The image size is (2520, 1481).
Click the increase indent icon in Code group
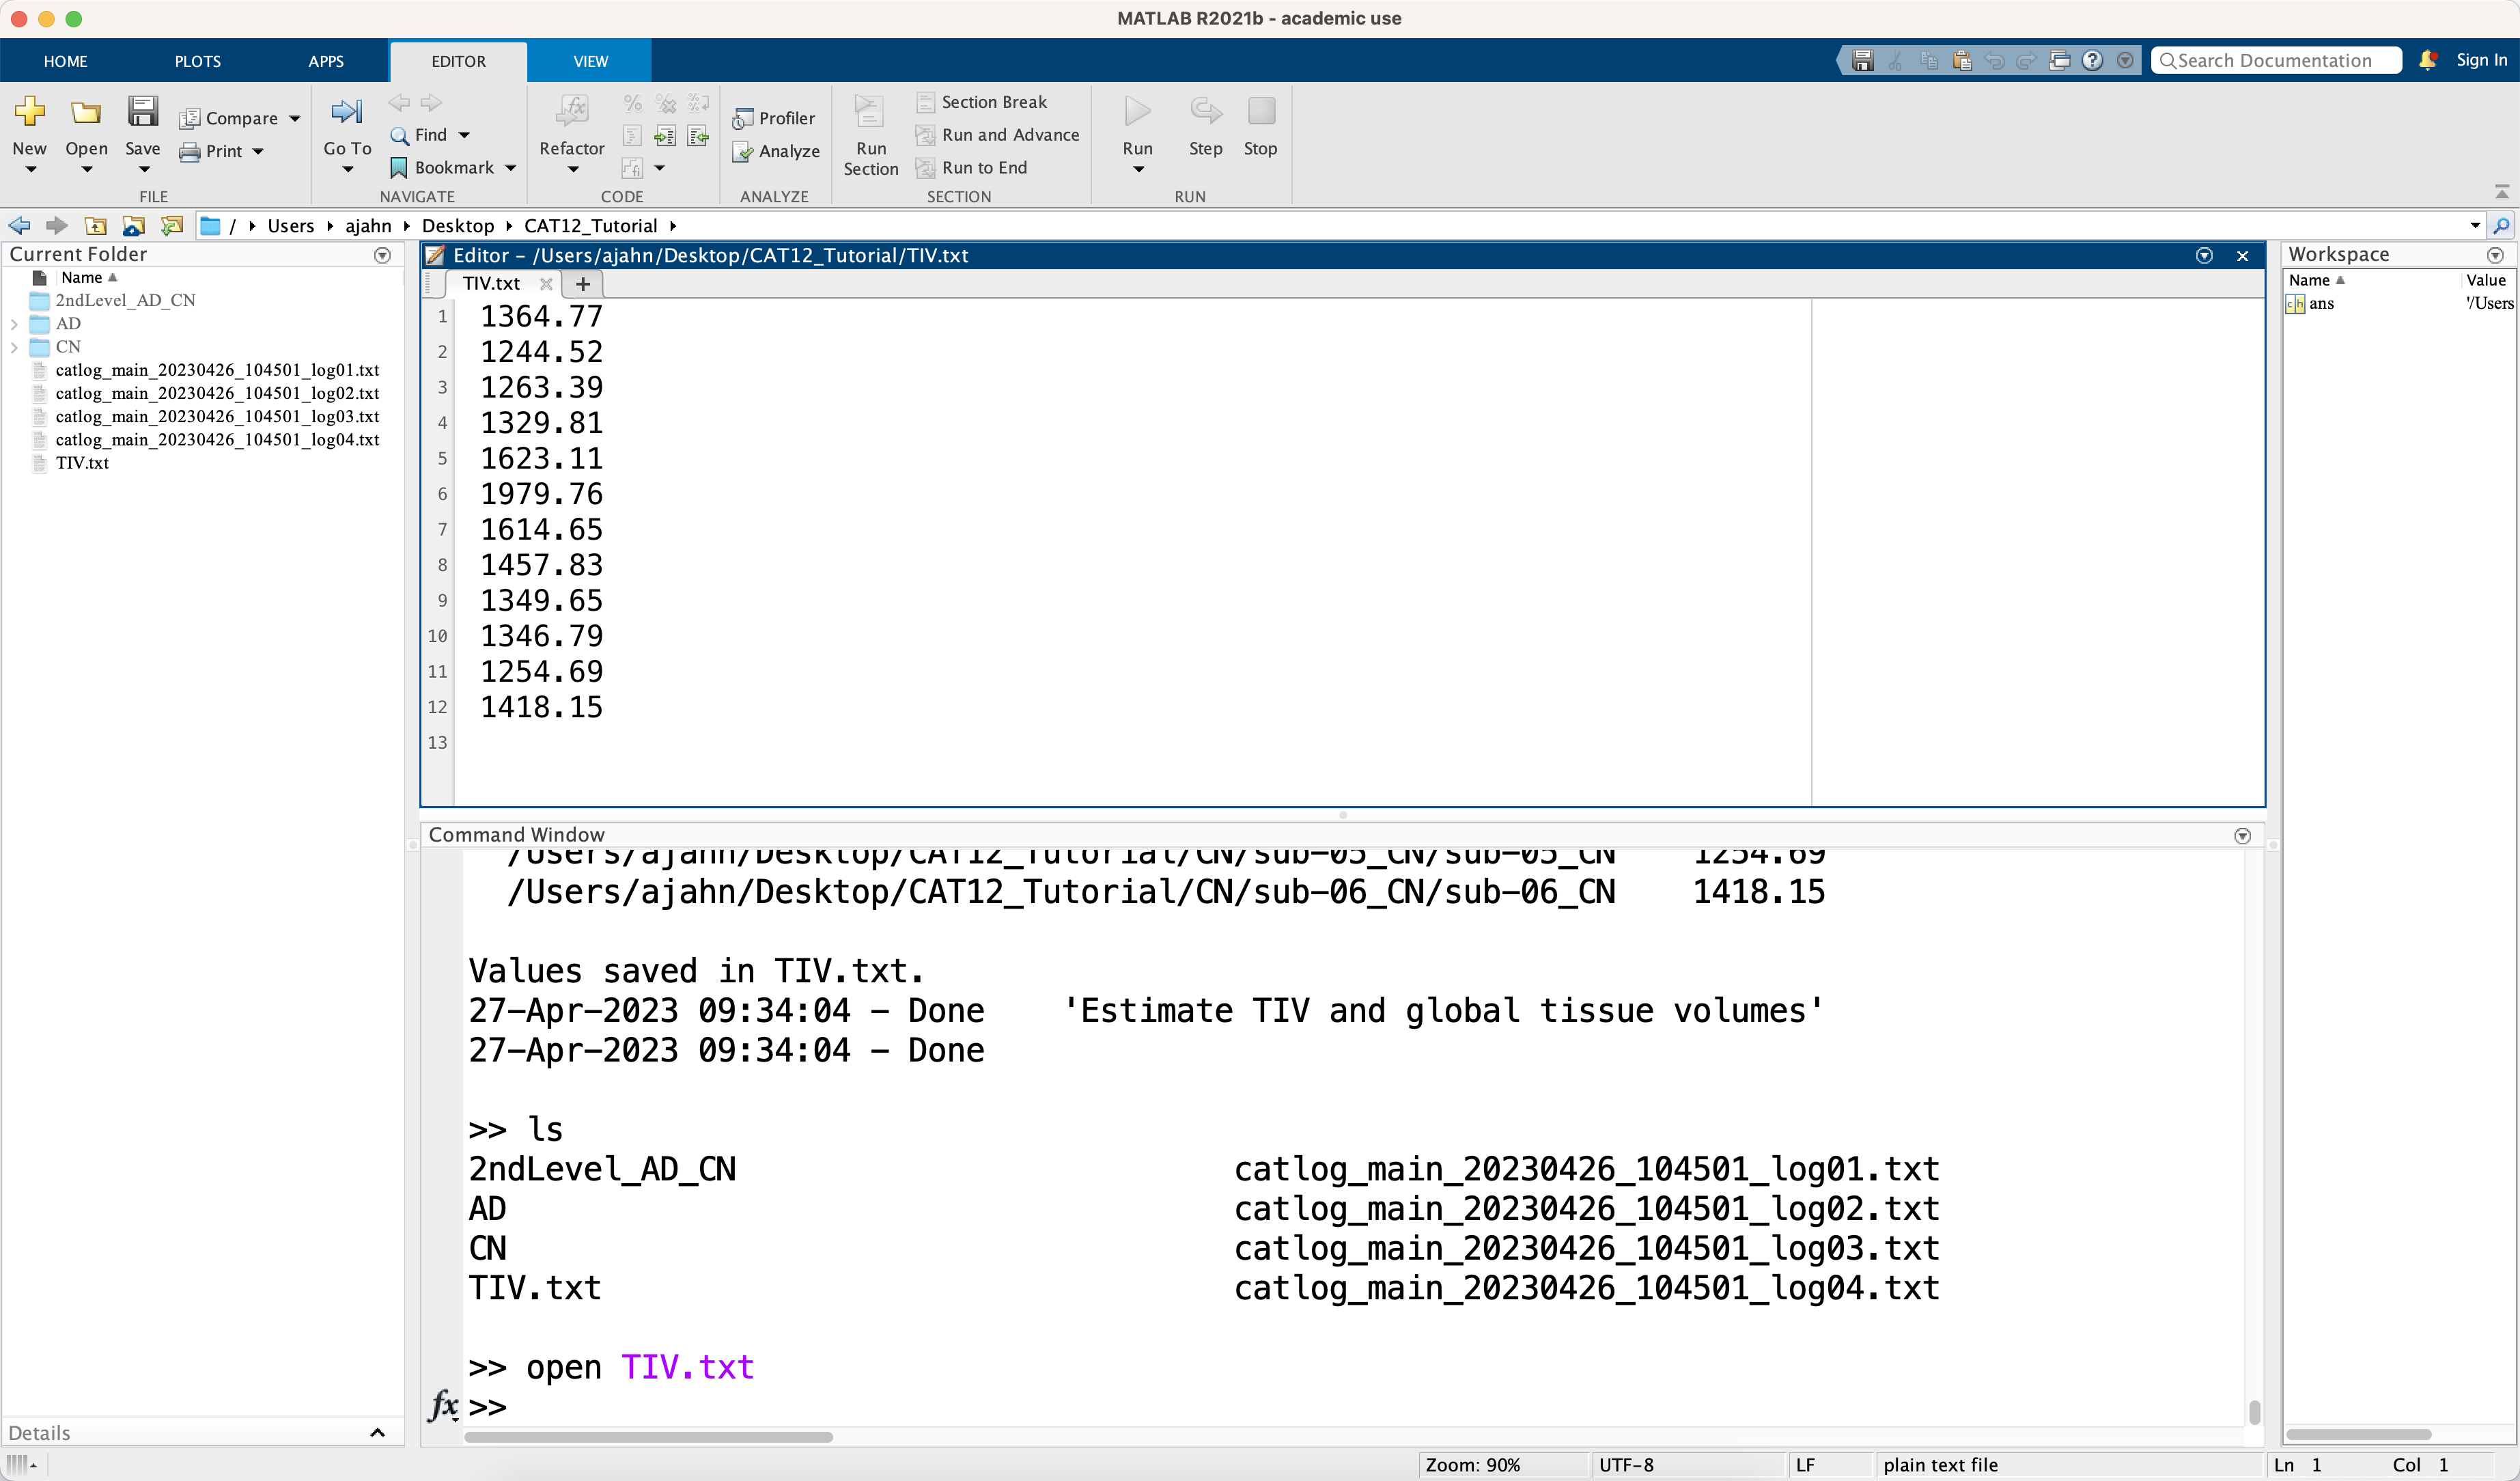click(664, 136)
